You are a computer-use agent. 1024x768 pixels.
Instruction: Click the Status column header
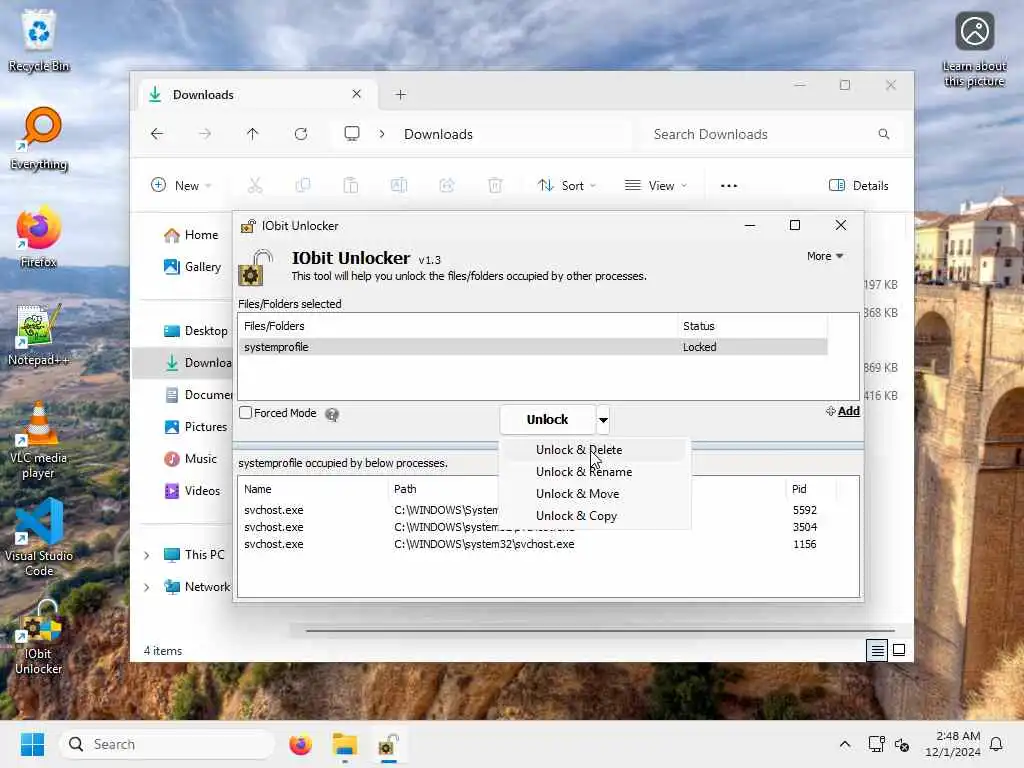(x=752, y=326)
